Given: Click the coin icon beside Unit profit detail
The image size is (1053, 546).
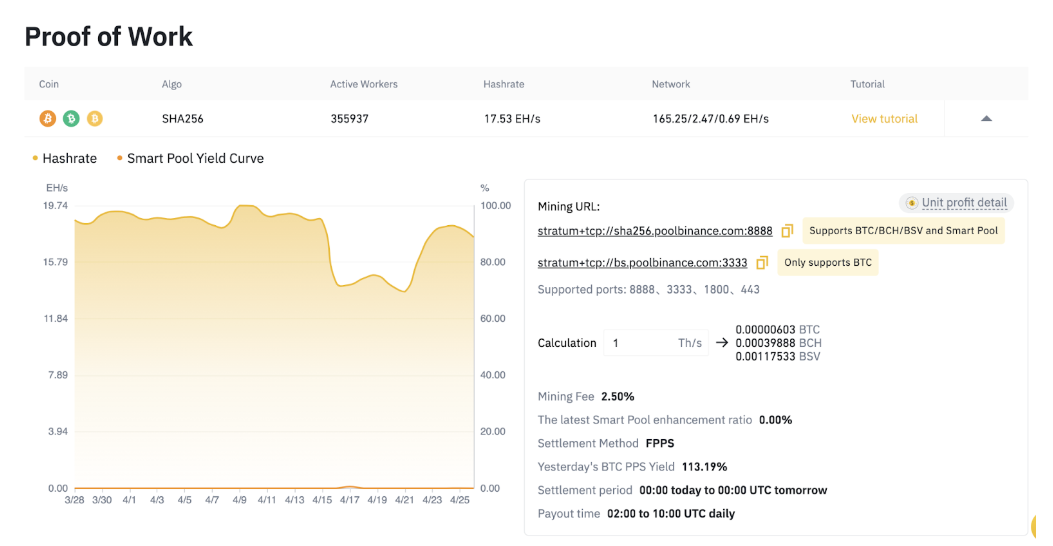Looking at the screenshot, I should tap(911, 203).
